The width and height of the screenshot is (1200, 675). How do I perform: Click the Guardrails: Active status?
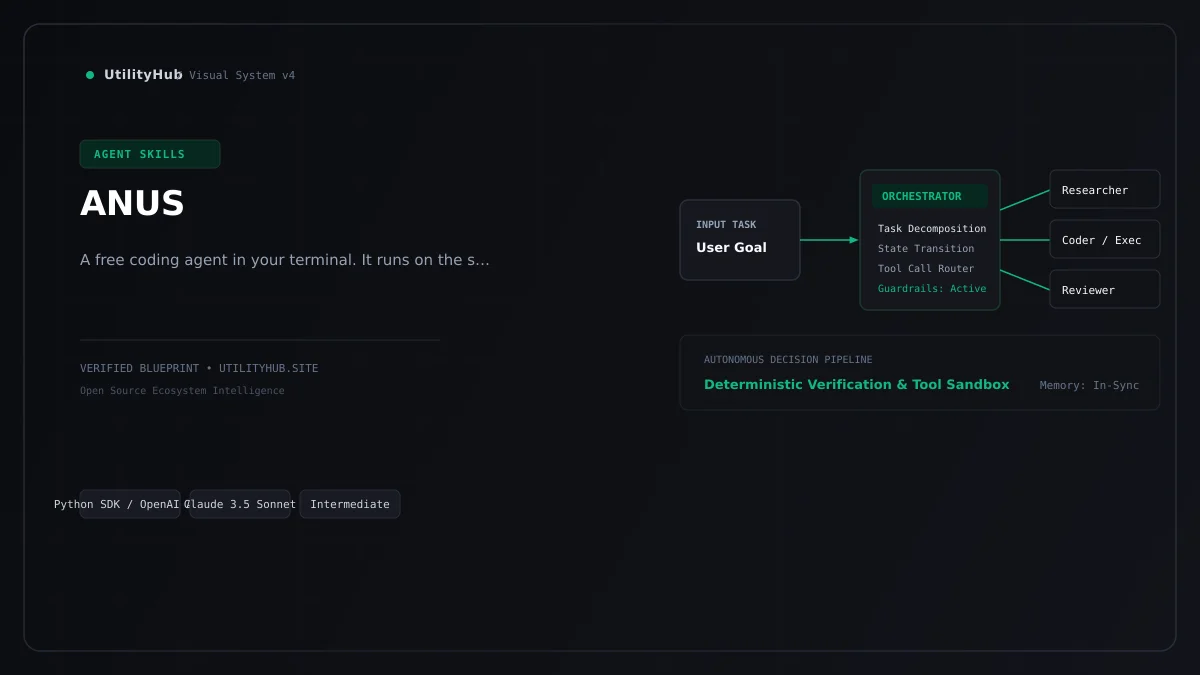(932, 289)
